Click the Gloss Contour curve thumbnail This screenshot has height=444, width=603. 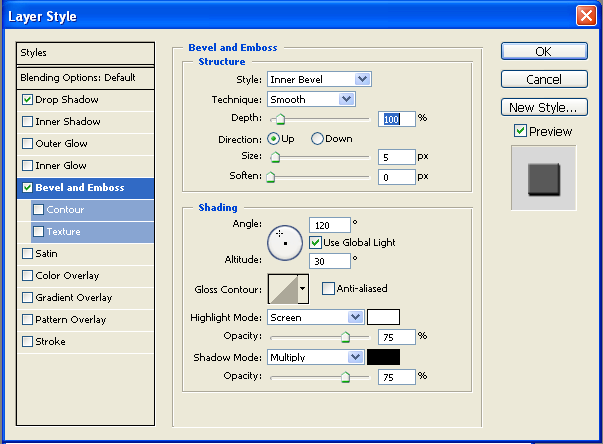pyautogui.click(x=282, y=289)
